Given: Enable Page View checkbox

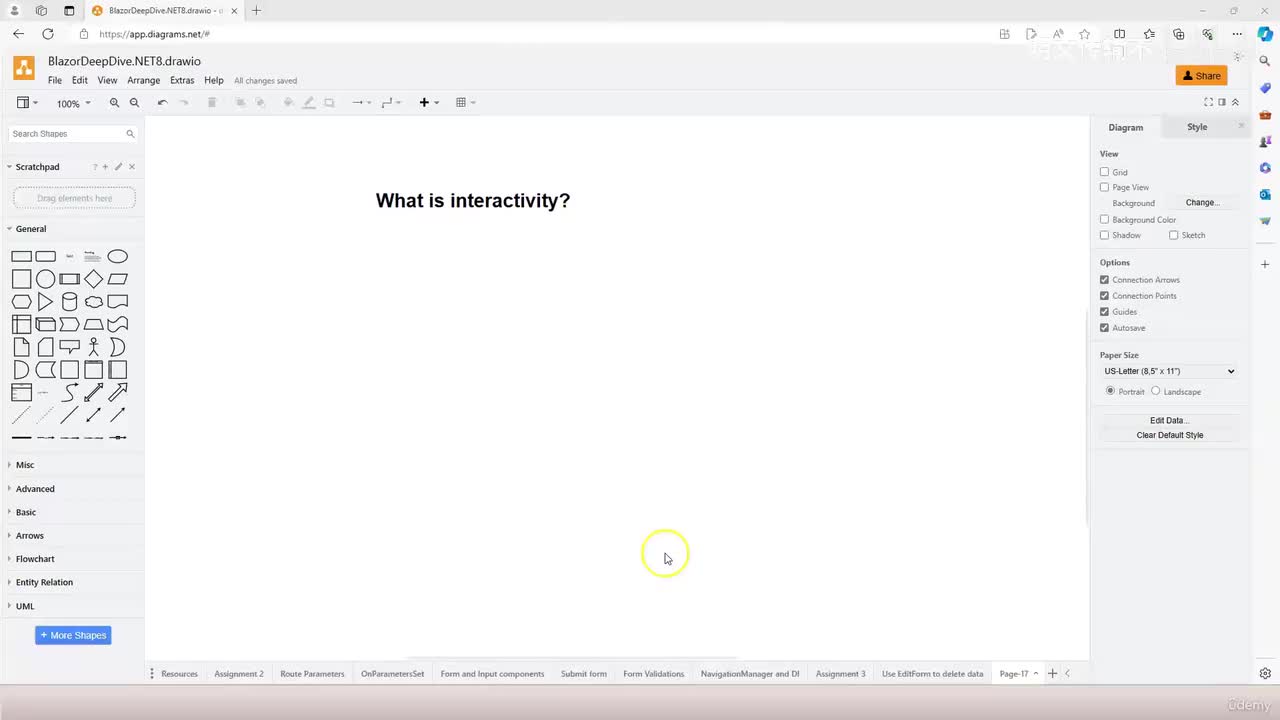Looking at the screenshot, I should (x=1105, y=187).
